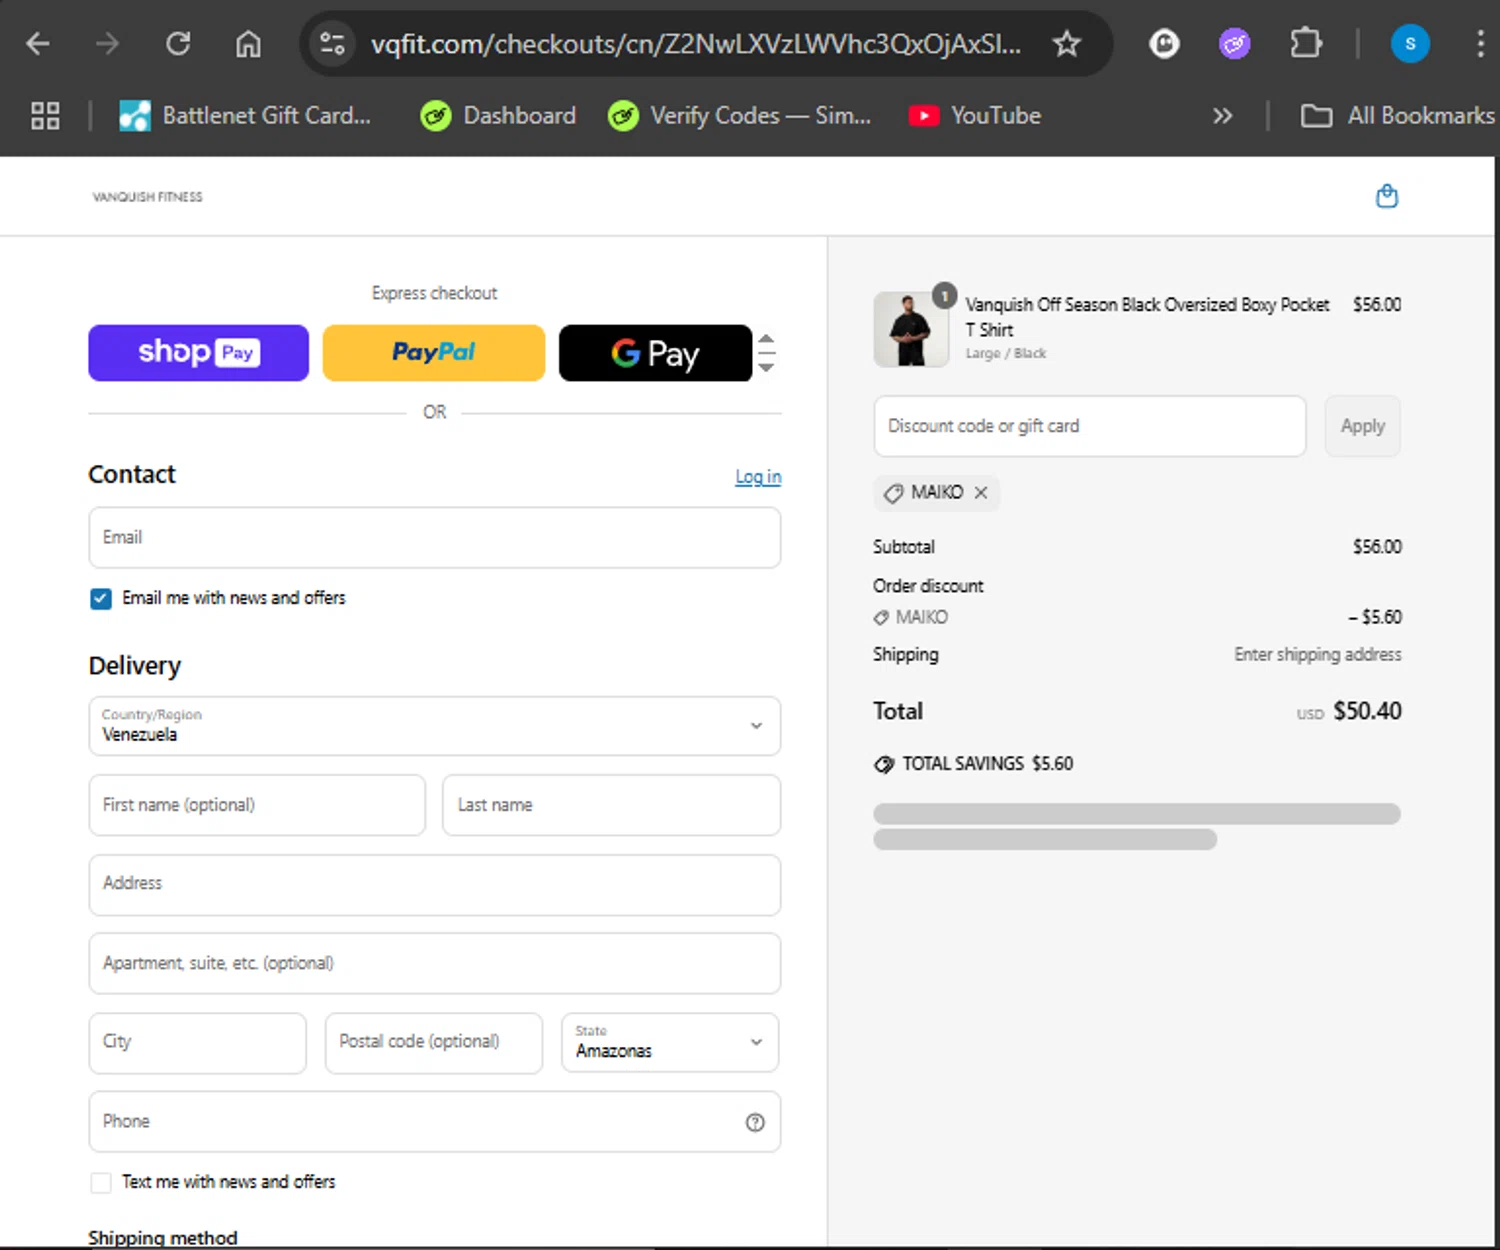Click the Total amount $50.40
1500x1250 pixels.
pos(1367,711)
